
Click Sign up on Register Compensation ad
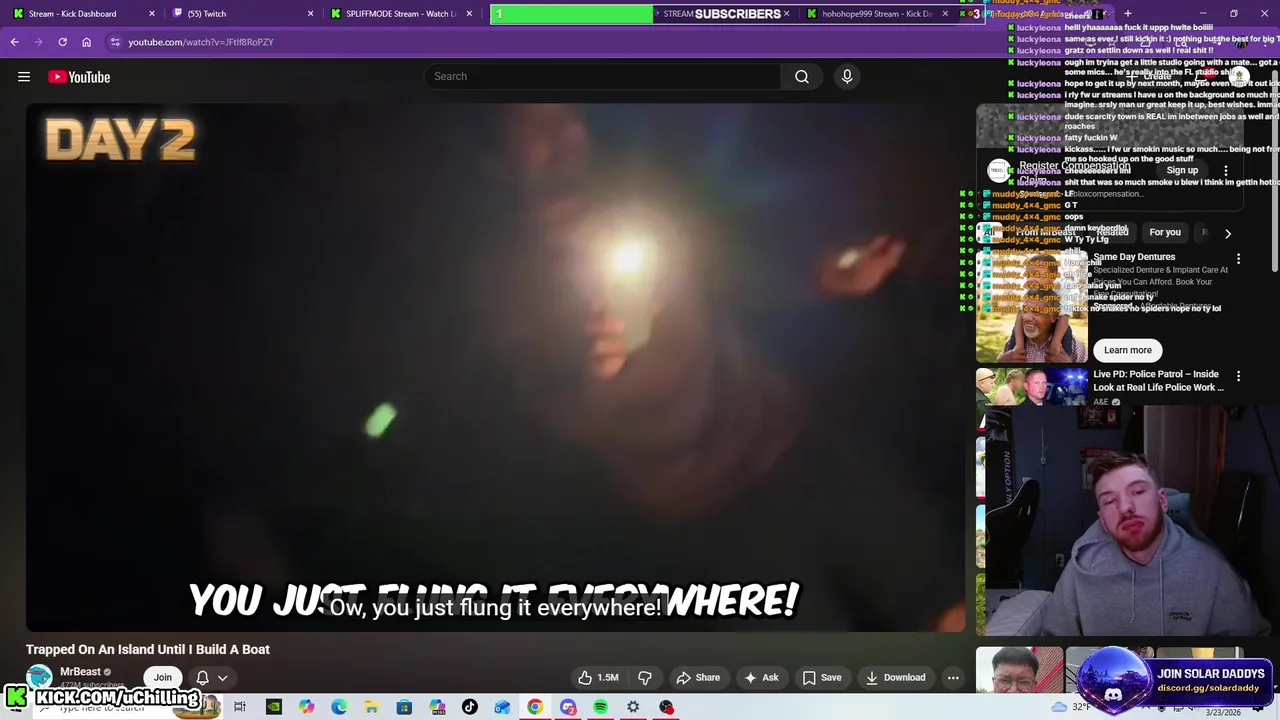(x=1182, y=171)
